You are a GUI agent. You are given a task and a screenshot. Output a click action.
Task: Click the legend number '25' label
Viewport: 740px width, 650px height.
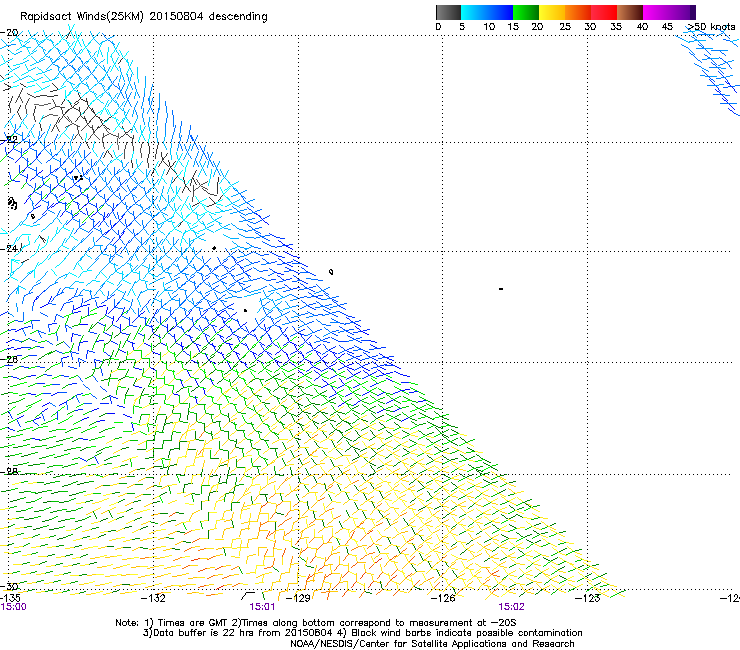point(565,27)
